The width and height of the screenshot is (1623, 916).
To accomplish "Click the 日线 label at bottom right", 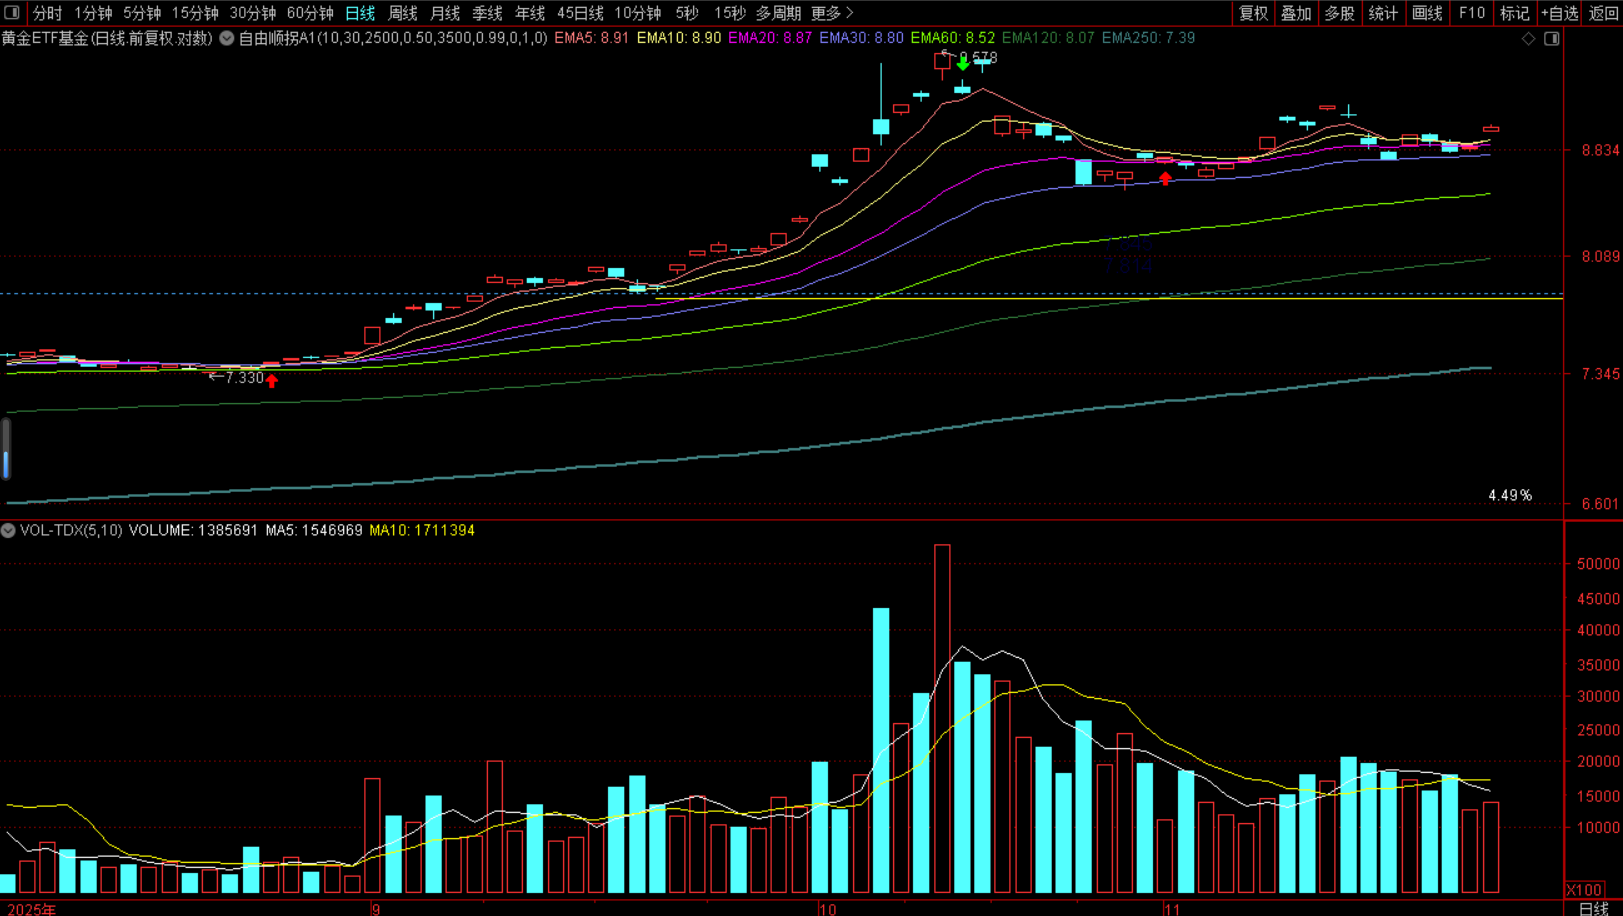I will [x=1593, y=908].
